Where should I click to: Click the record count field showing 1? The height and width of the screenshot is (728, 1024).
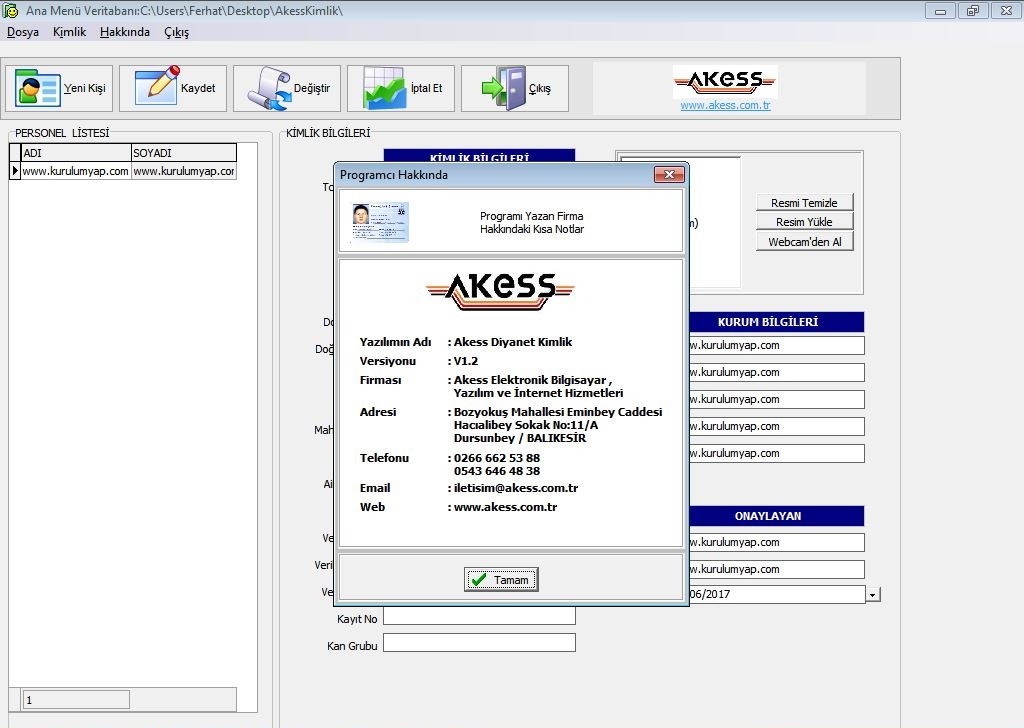point(76,700)
